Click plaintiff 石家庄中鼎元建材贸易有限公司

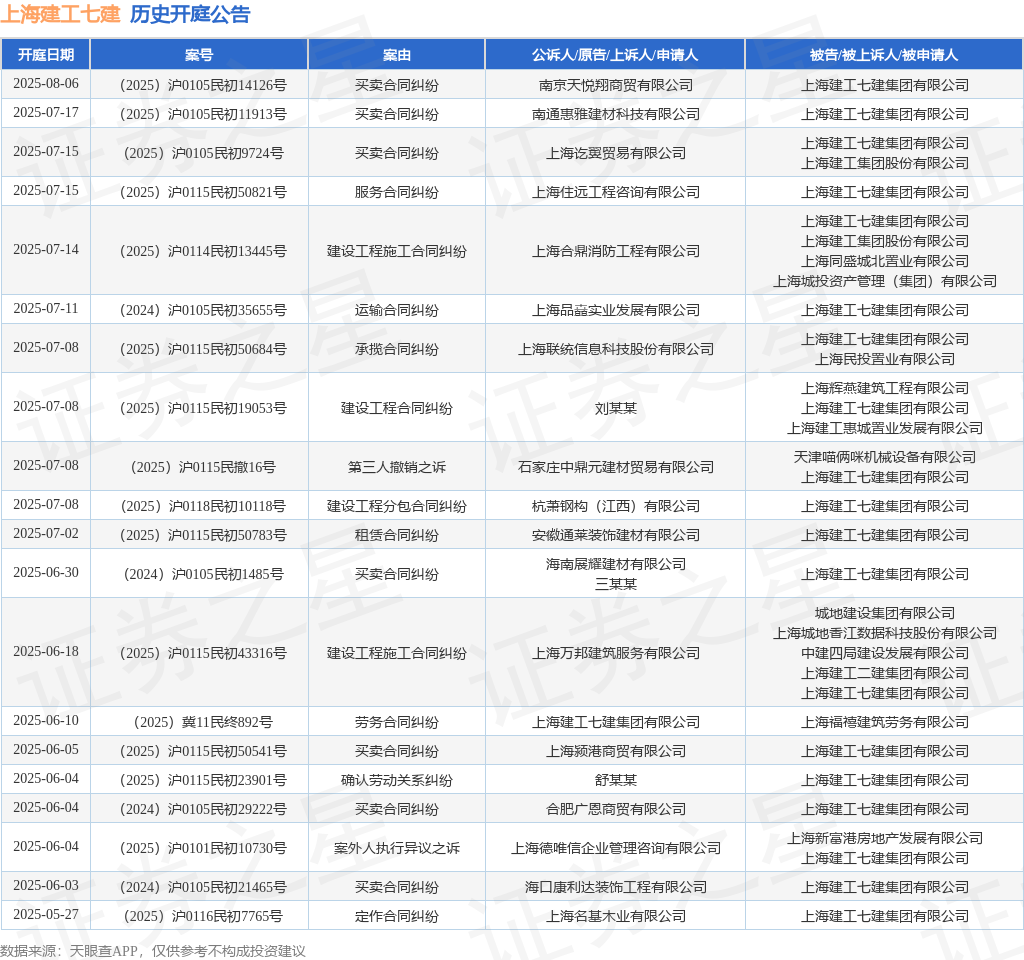point(615,468)
